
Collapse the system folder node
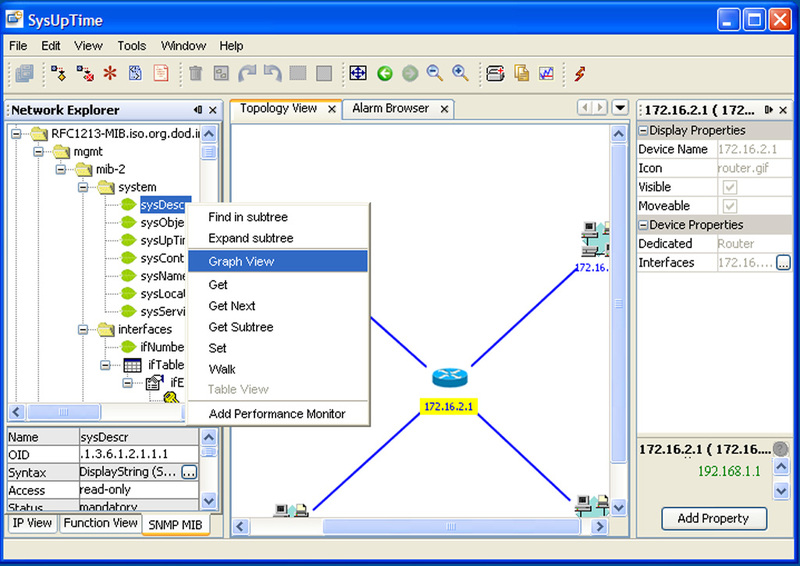[x=83, y=187]
